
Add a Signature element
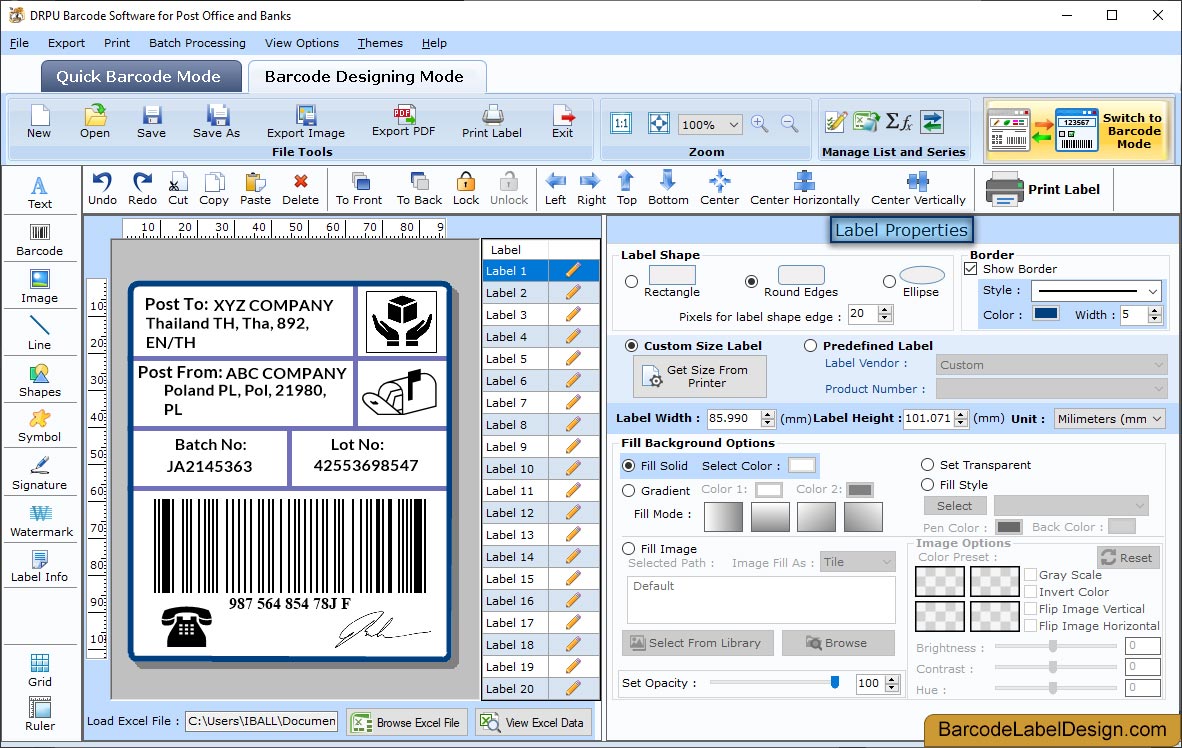pos(39,474)
